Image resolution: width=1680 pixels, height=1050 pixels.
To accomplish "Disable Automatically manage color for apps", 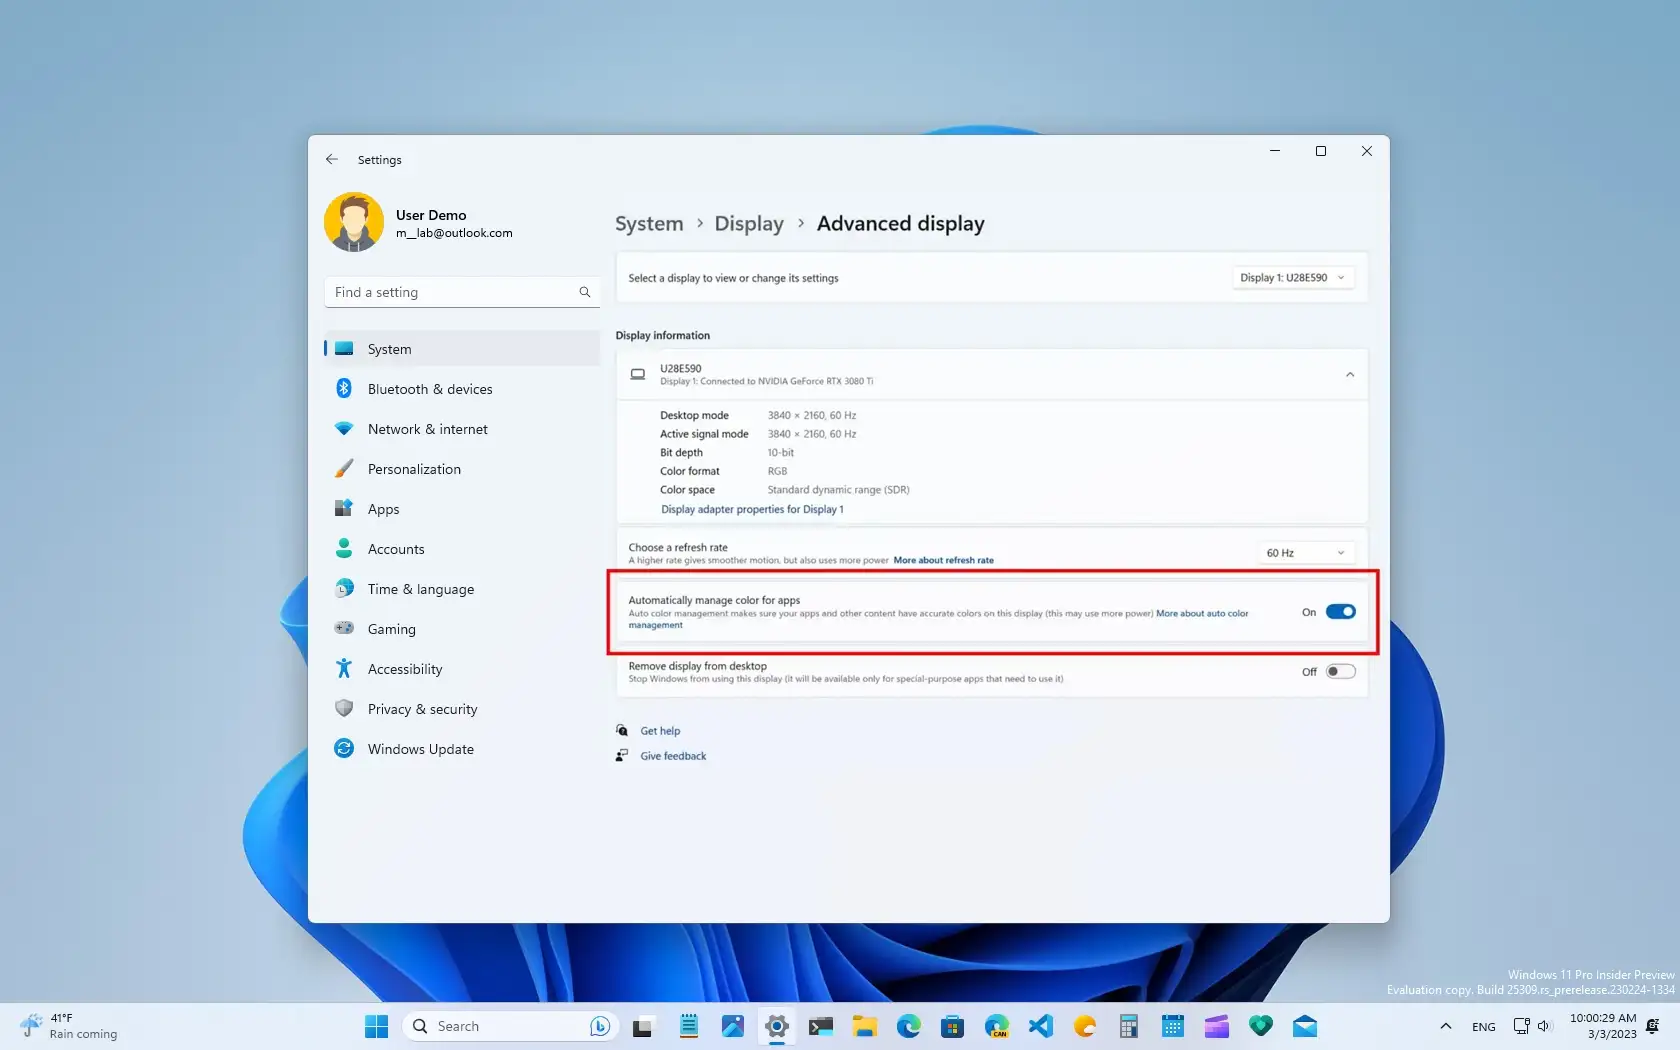I will (1340, 611).
